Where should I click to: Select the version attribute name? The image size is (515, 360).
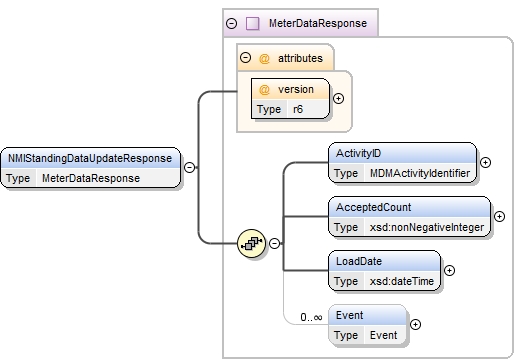296,89
